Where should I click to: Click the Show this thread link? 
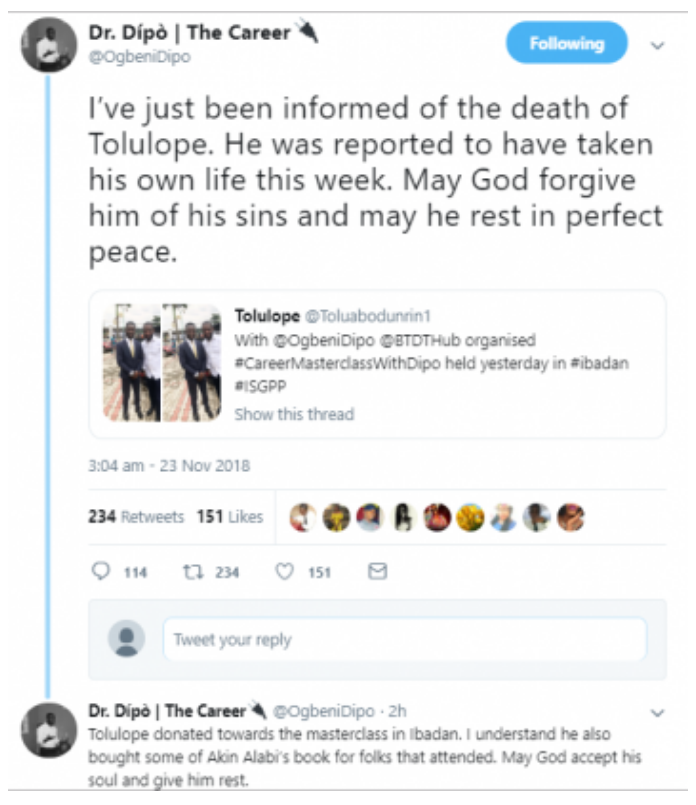tap(294, 414)
